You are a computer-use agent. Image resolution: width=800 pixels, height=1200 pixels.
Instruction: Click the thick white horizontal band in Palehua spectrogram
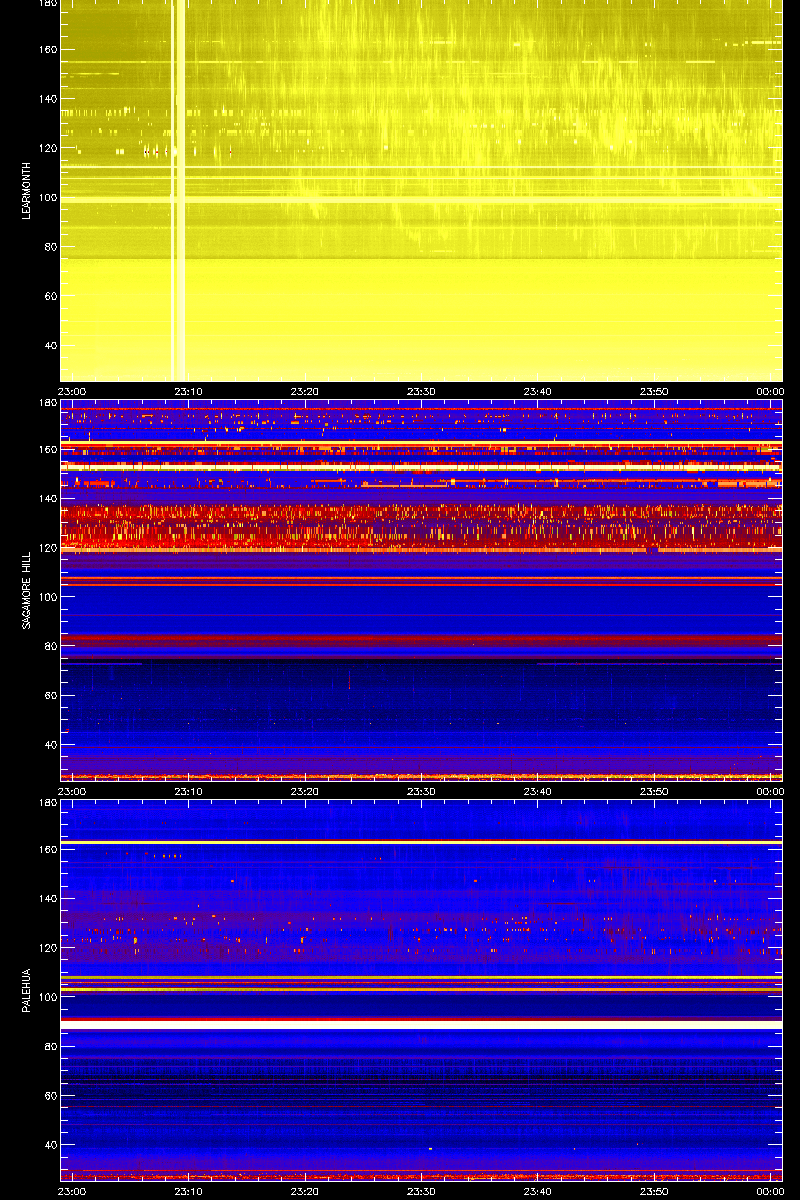tap(421, 1024)
